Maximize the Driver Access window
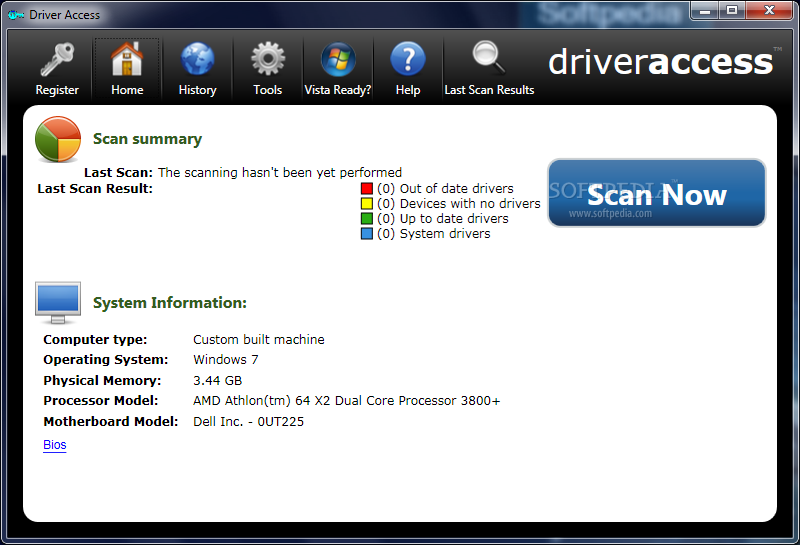 732,10
